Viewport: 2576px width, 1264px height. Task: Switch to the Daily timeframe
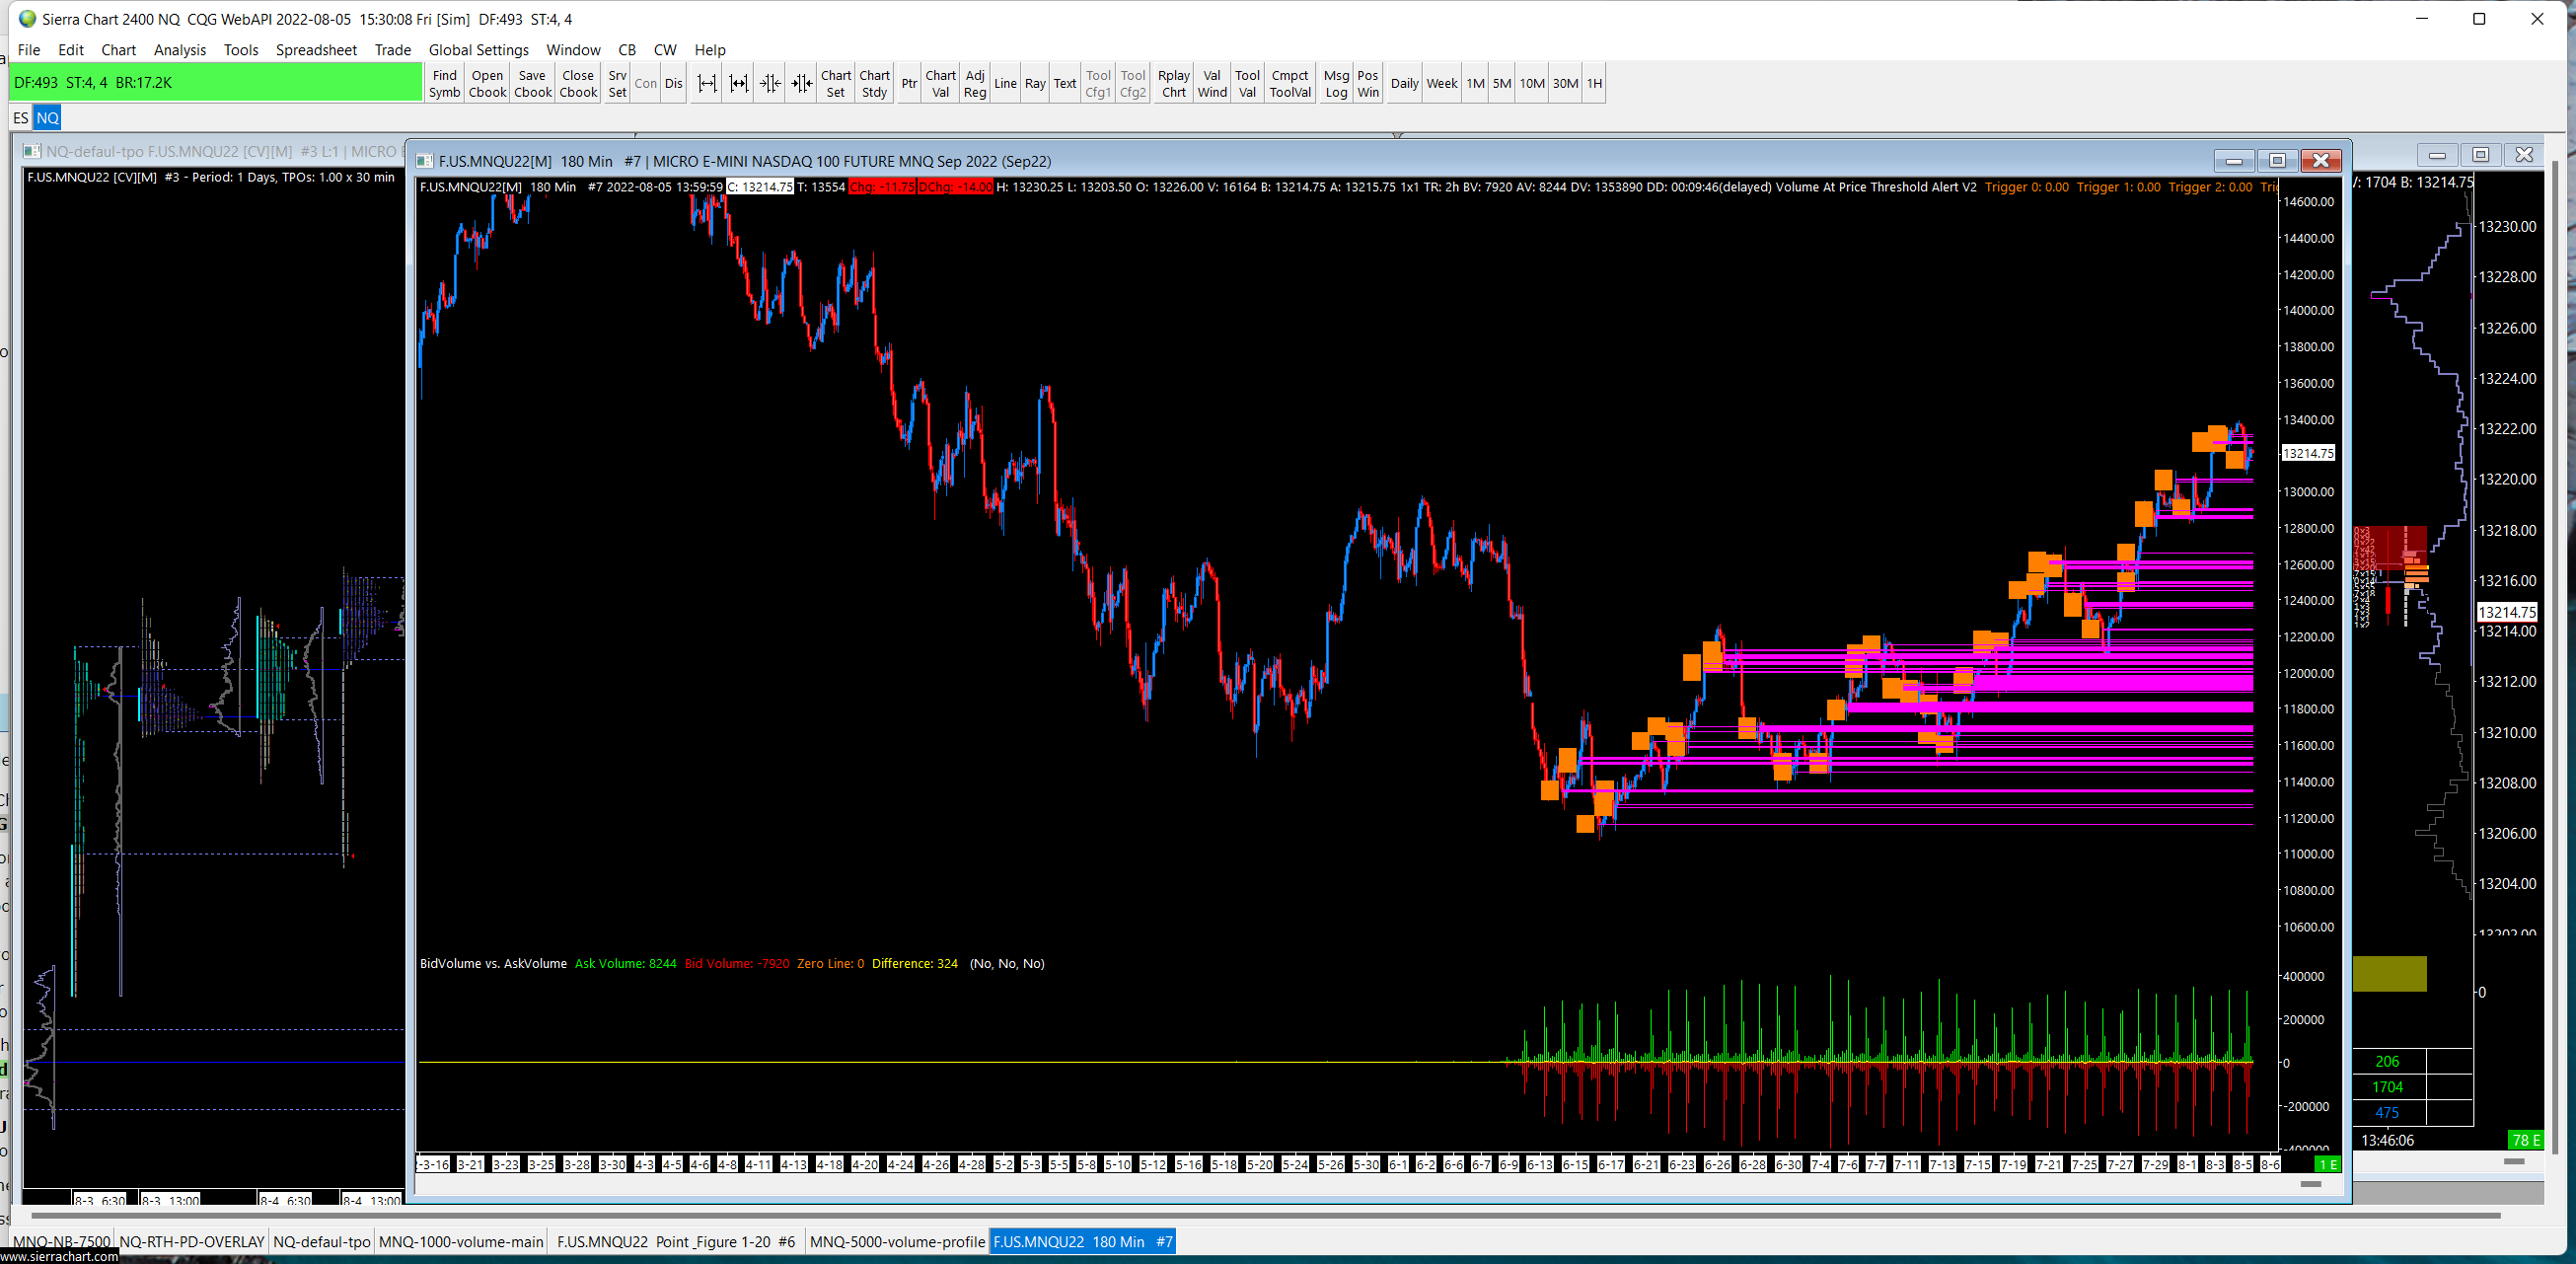coord(1404,84)
